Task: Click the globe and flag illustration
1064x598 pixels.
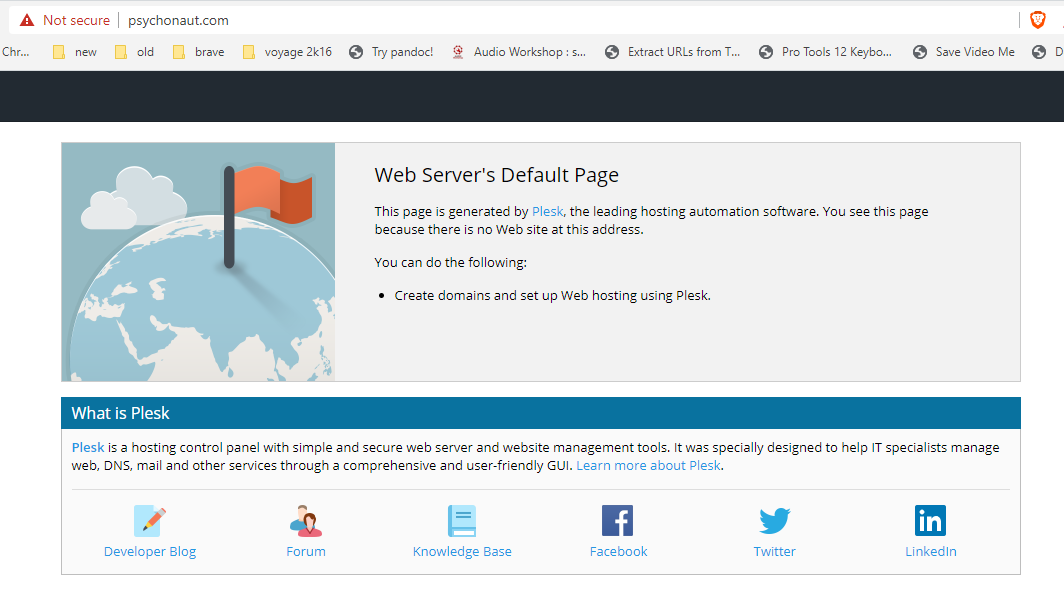Action: pyautogui.click(x=198, y=262)
